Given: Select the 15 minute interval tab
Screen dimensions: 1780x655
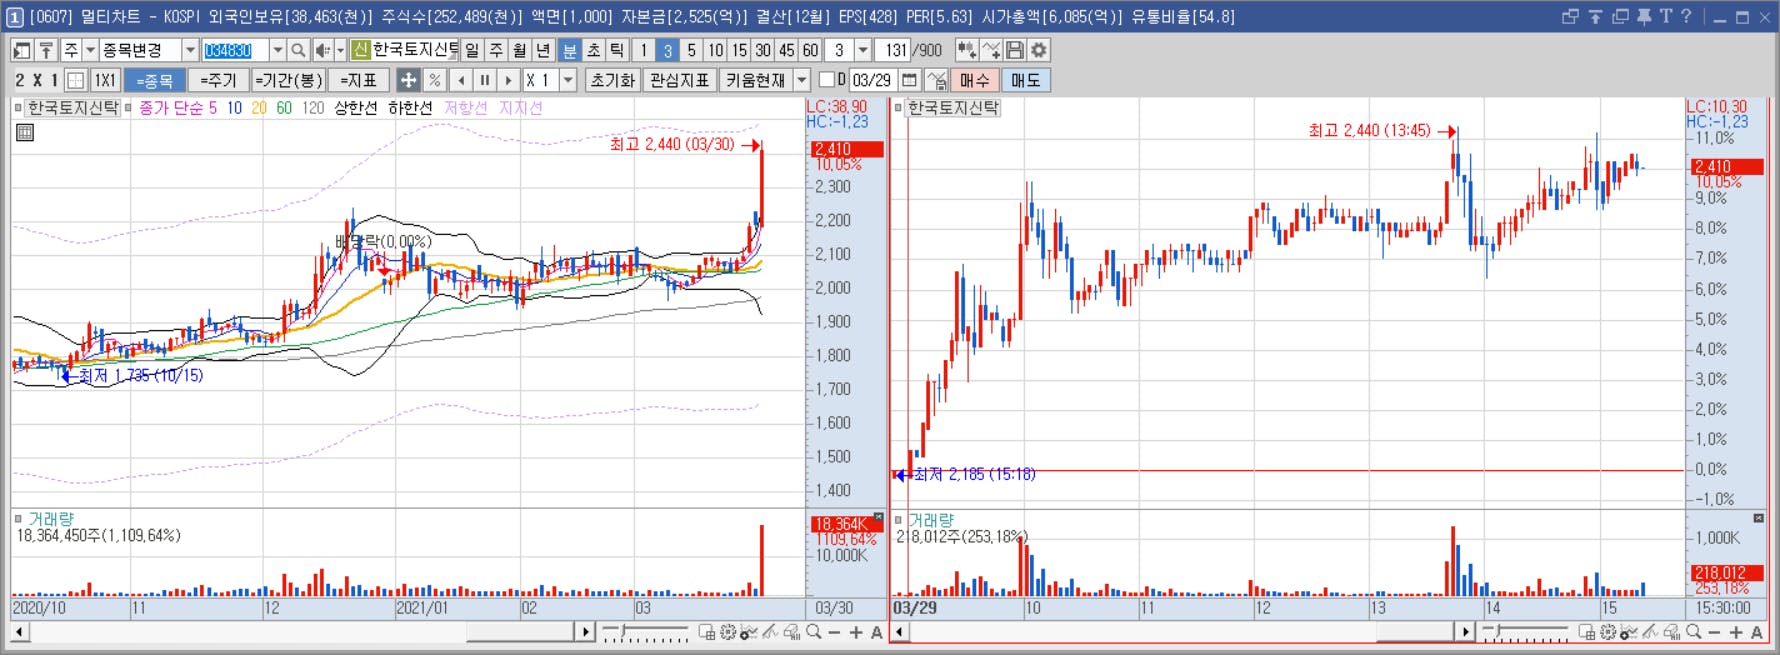Looking at the screenshot, I should 739,50.
